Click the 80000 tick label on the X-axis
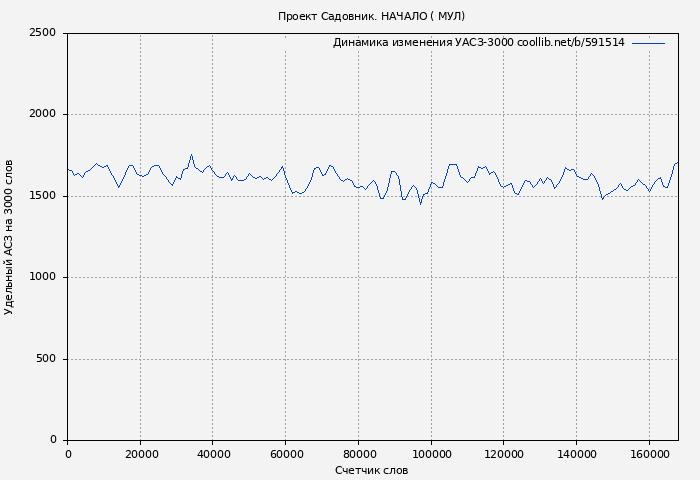Viewport: 700px width, 480px height. coord(358,454)
